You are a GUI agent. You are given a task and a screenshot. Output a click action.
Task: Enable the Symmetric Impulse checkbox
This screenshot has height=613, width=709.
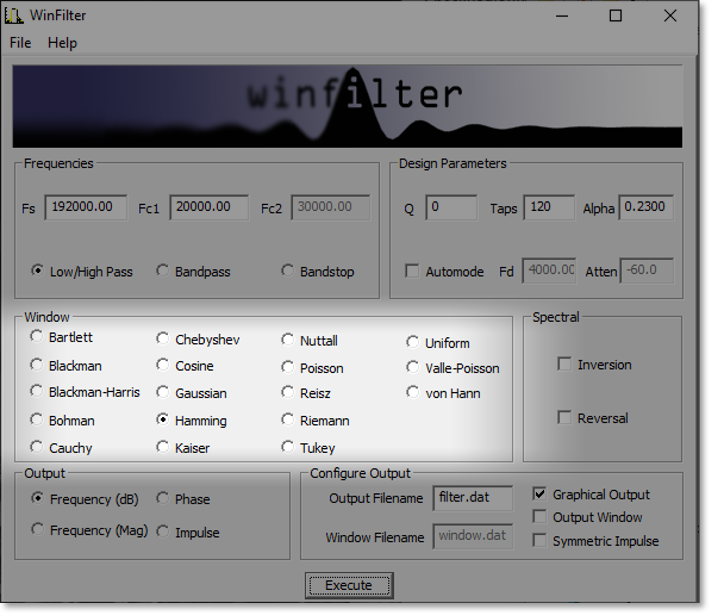tap(540, 541)
